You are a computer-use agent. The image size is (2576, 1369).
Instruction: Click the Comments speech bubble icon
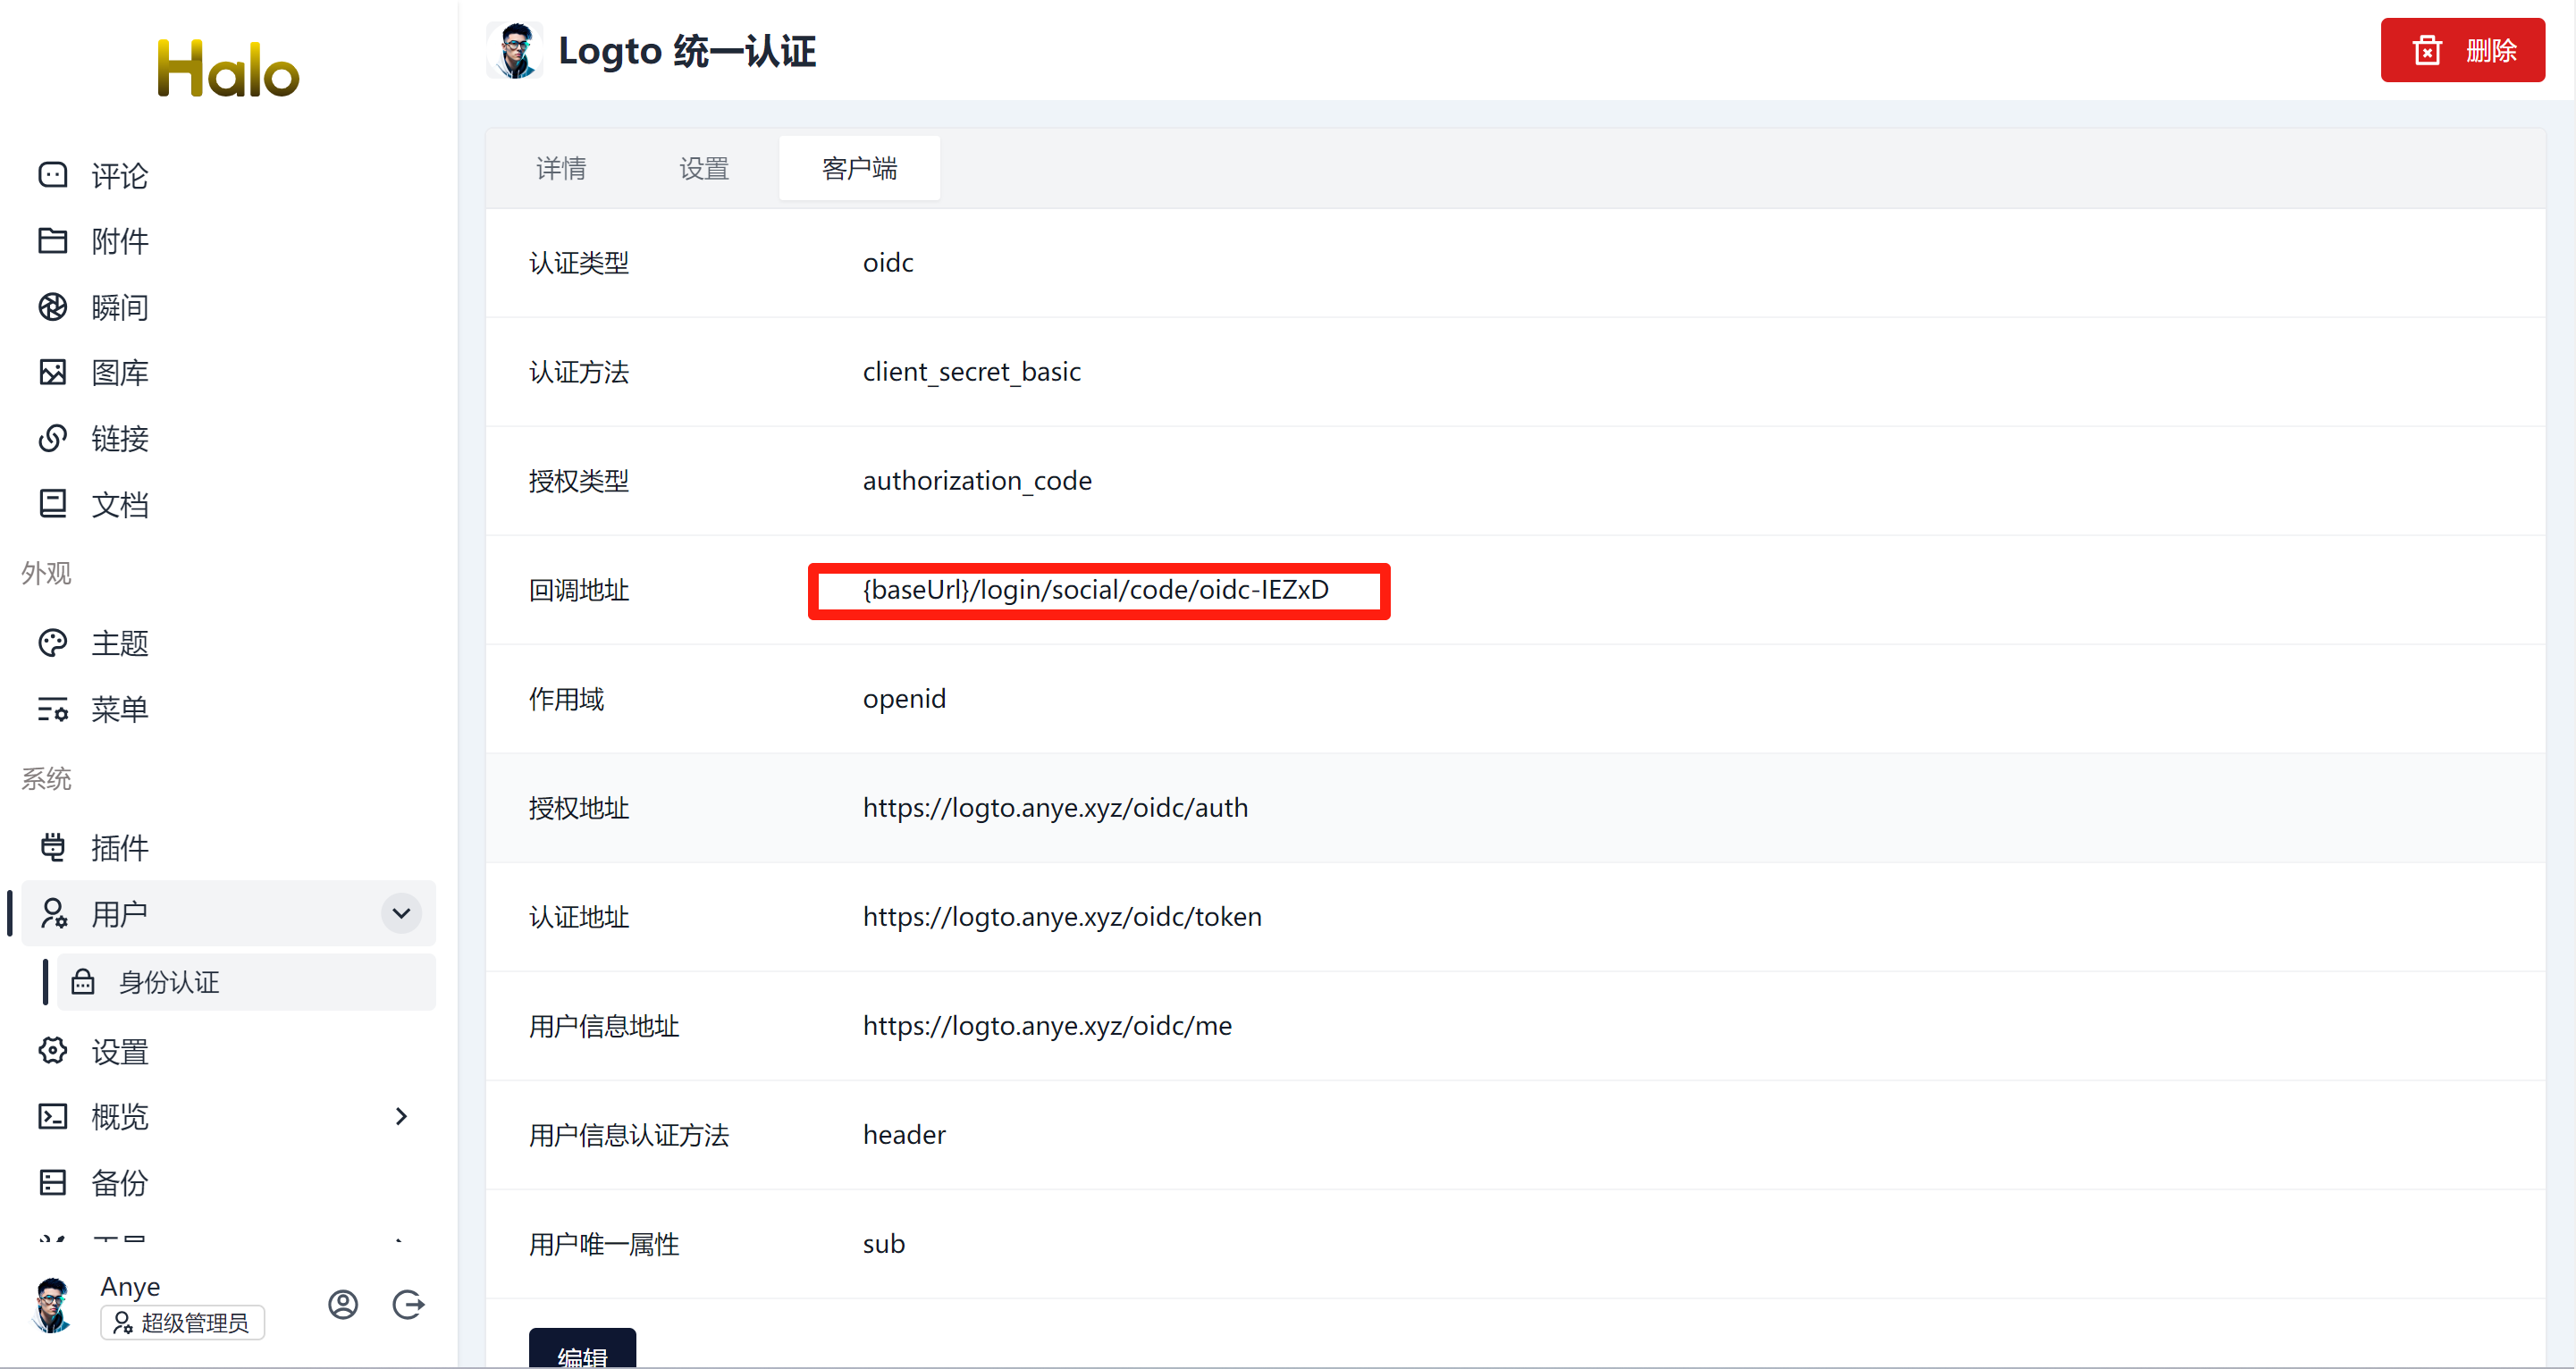(x=53, y=175)
